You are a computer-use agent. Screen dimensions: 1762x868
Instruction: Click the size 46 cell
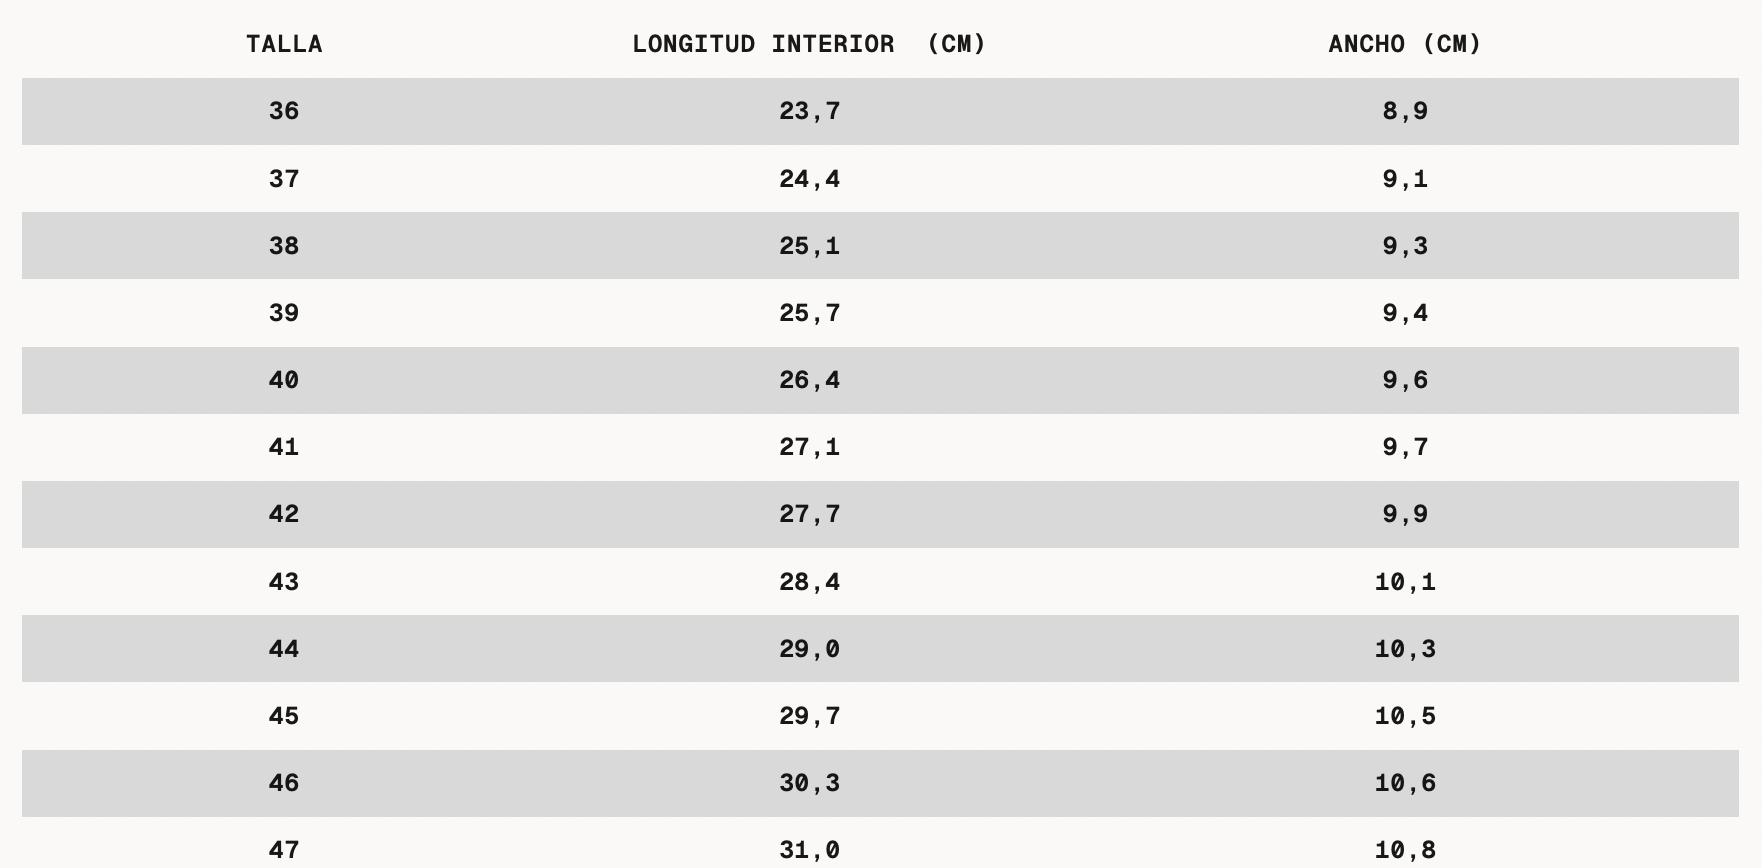coord(284,783)
